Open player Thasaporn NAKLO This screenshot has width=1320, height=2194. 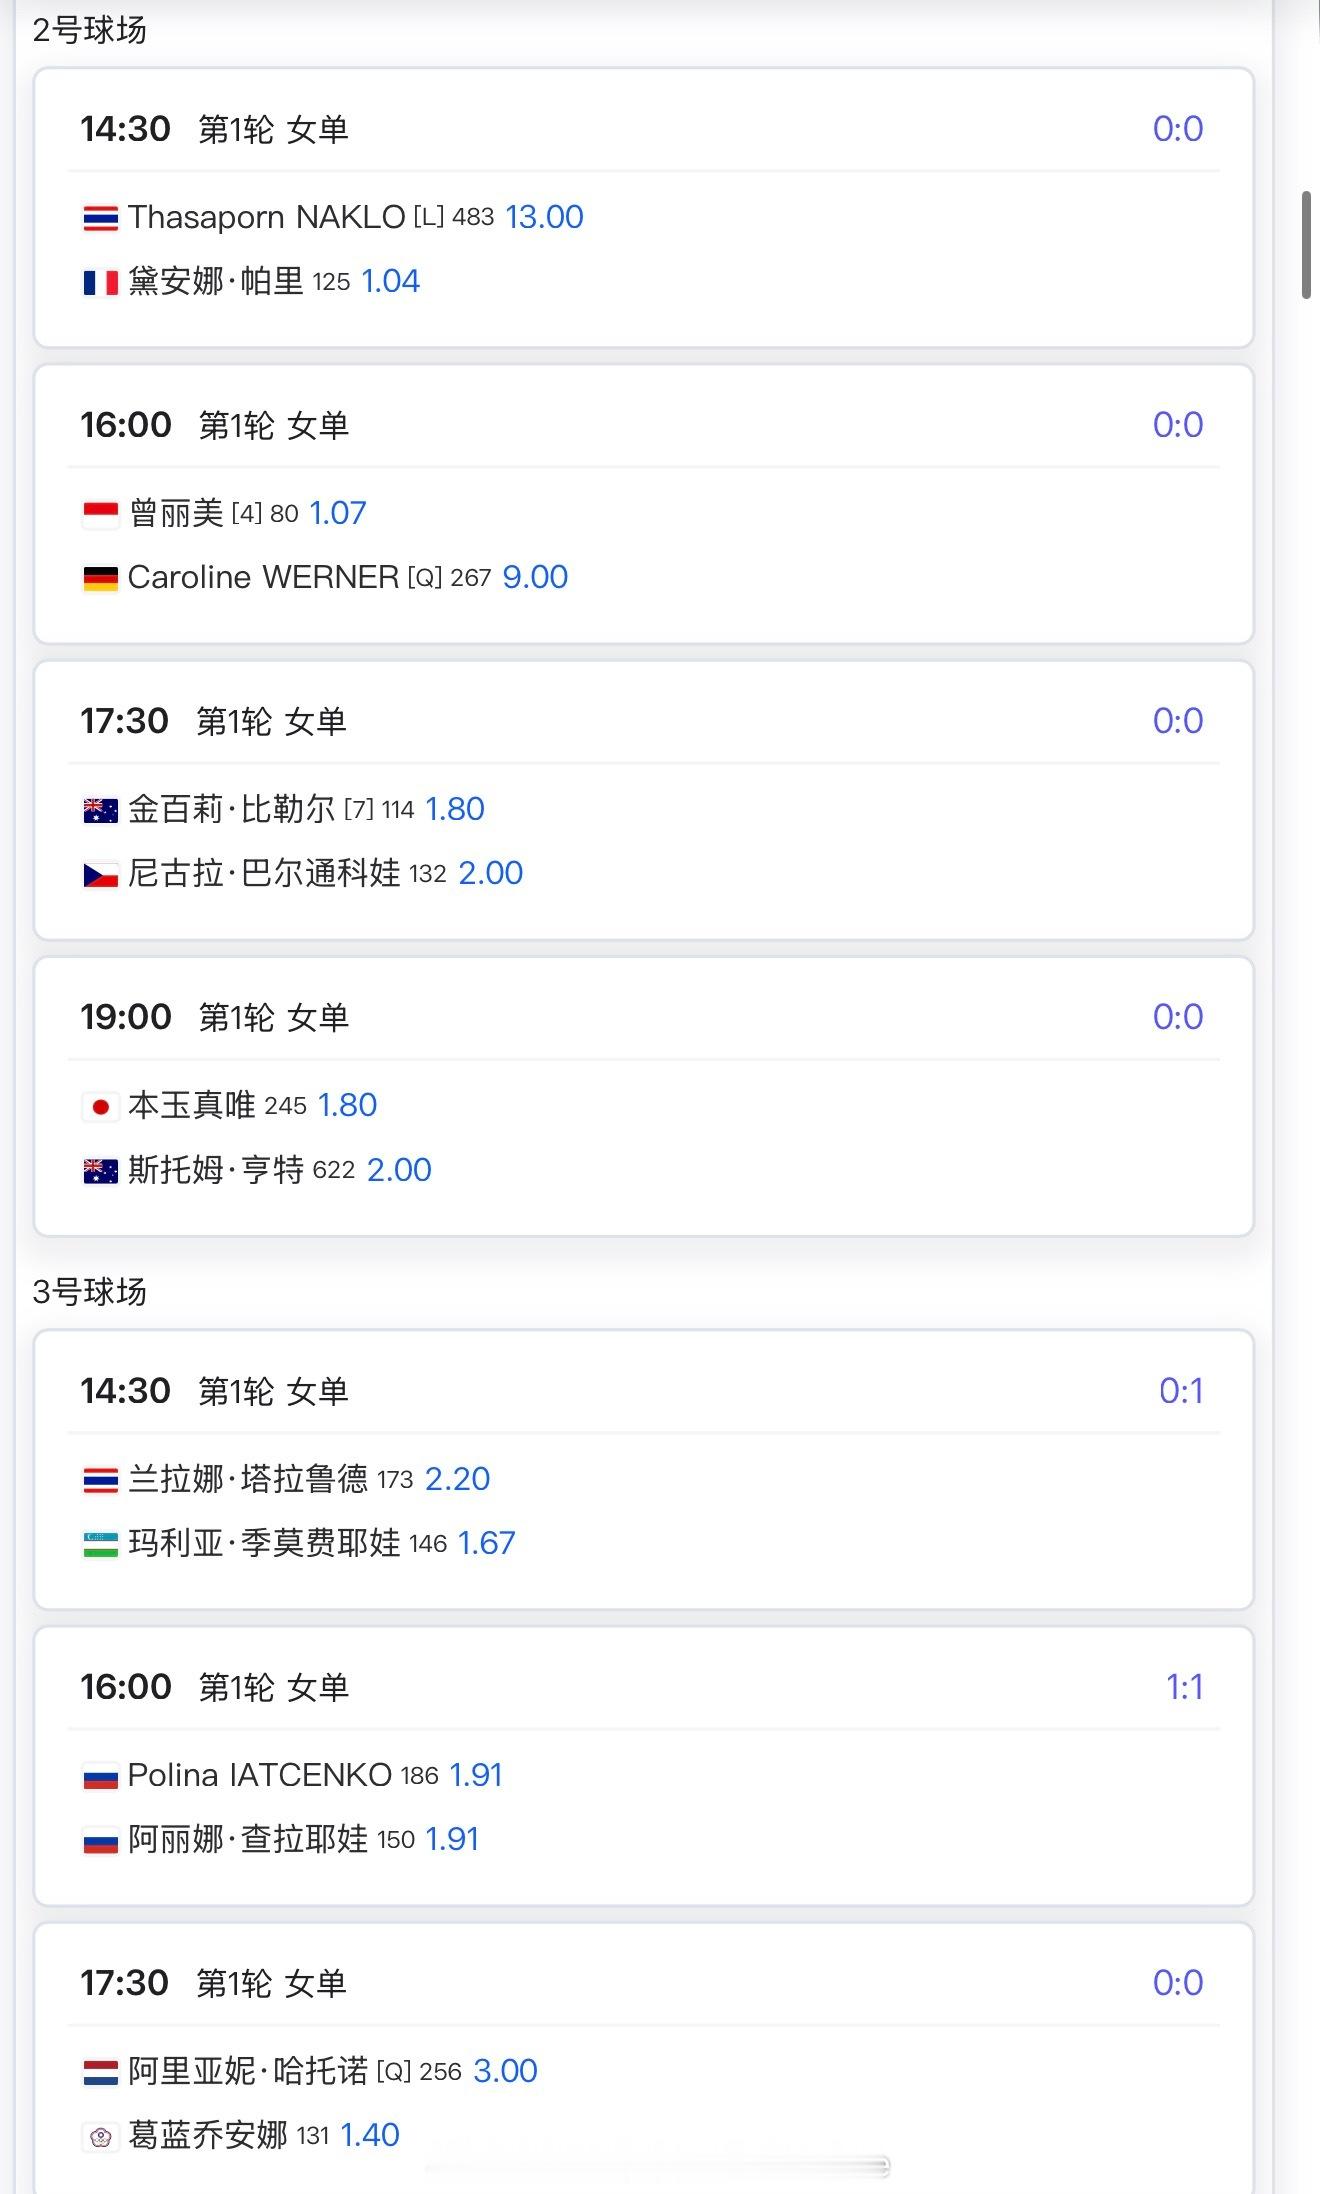(x=266, y=218)
